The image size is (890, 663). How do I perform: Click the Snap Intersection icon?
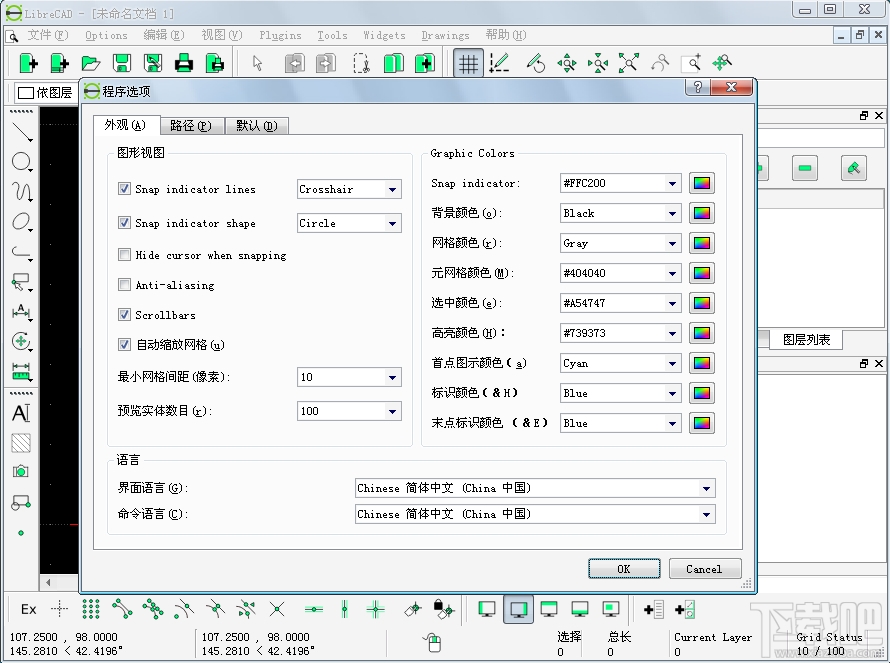(x=276, y=609)
